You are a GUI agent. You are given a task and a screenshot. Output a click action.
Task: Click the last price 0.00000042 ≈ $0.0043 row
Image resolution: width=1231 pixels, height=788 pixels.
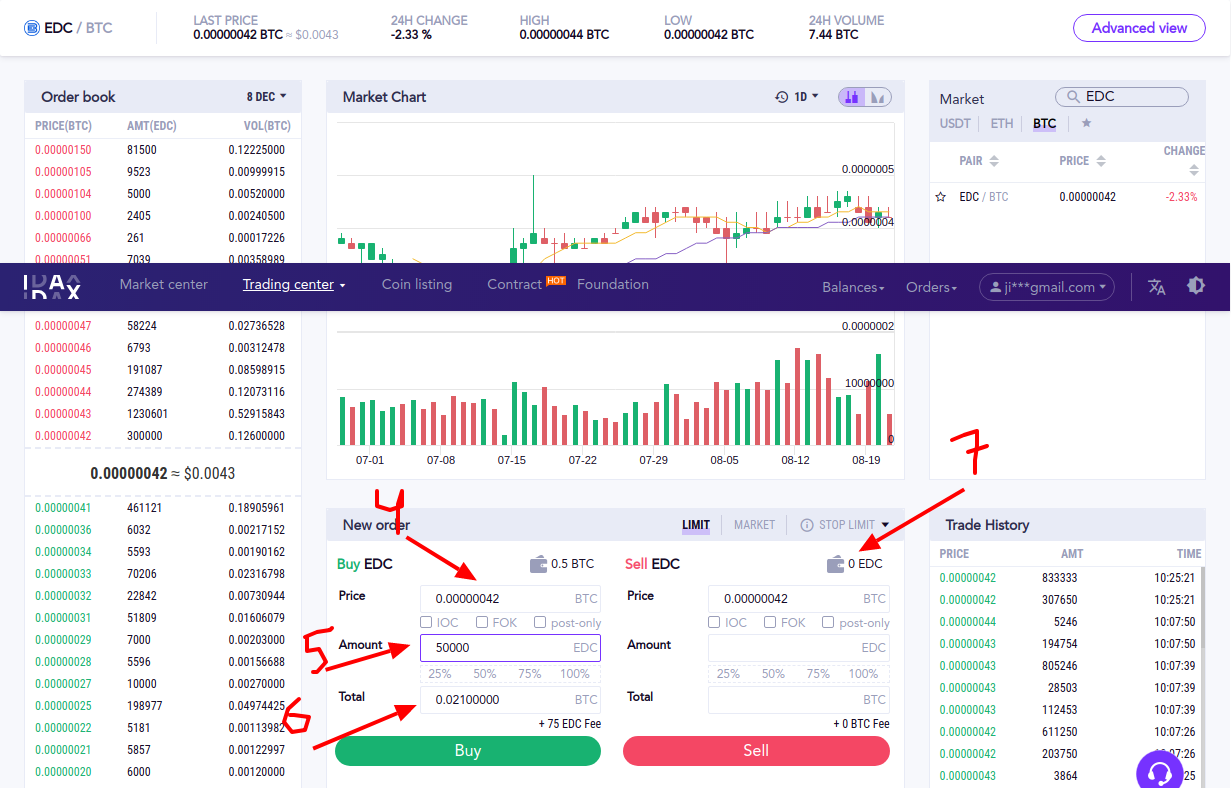163,473
